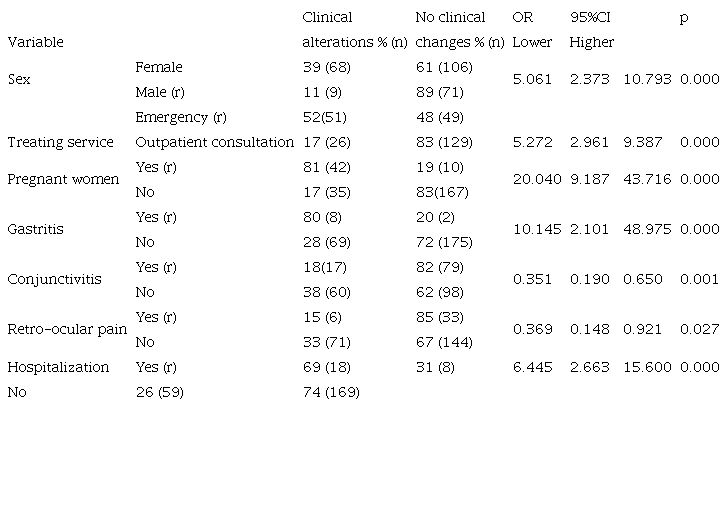
Task: Click the "39 (68)" clinical alterations cell
Action: (327, 67)
